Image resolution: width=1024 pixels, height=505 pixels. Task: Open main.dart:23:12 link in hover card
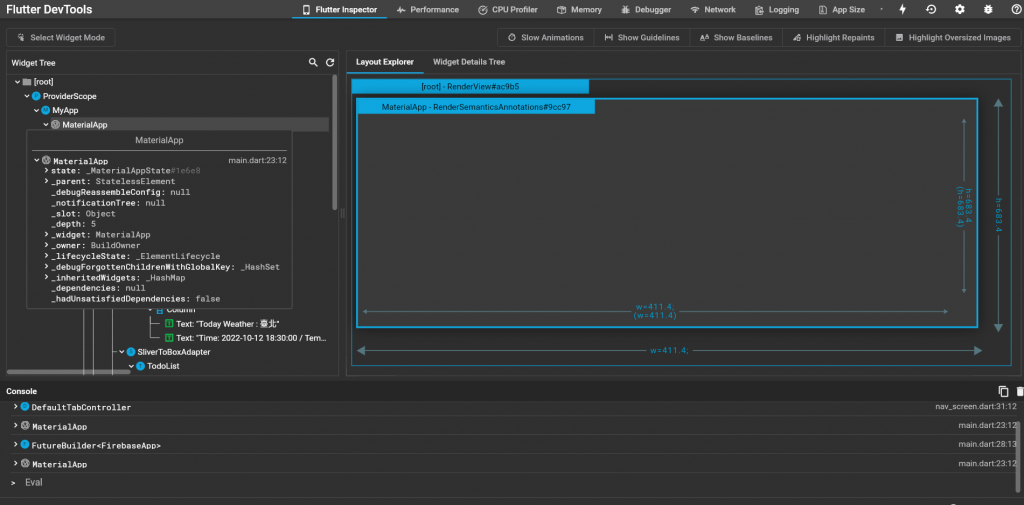pyautogui.click(x=257, y=160)
